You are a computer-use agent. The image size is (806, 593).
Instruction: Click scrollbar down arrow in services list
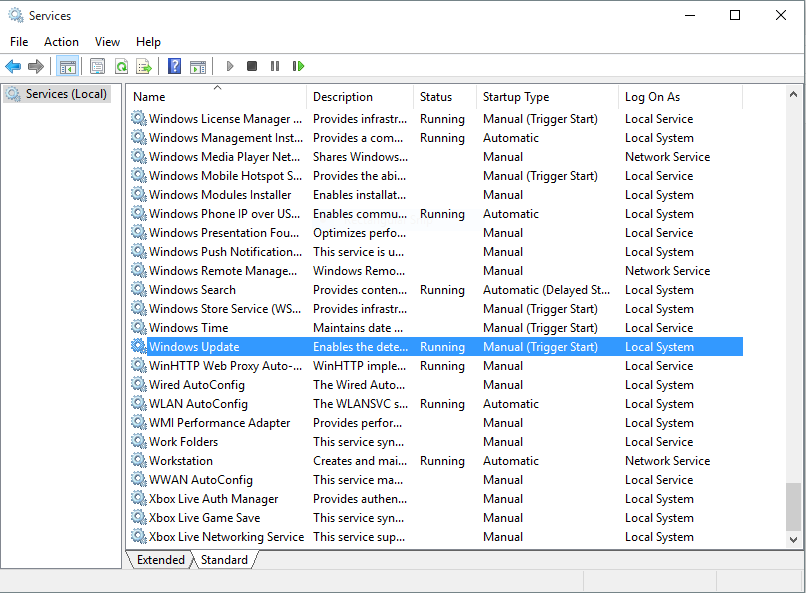coord(793,540)
